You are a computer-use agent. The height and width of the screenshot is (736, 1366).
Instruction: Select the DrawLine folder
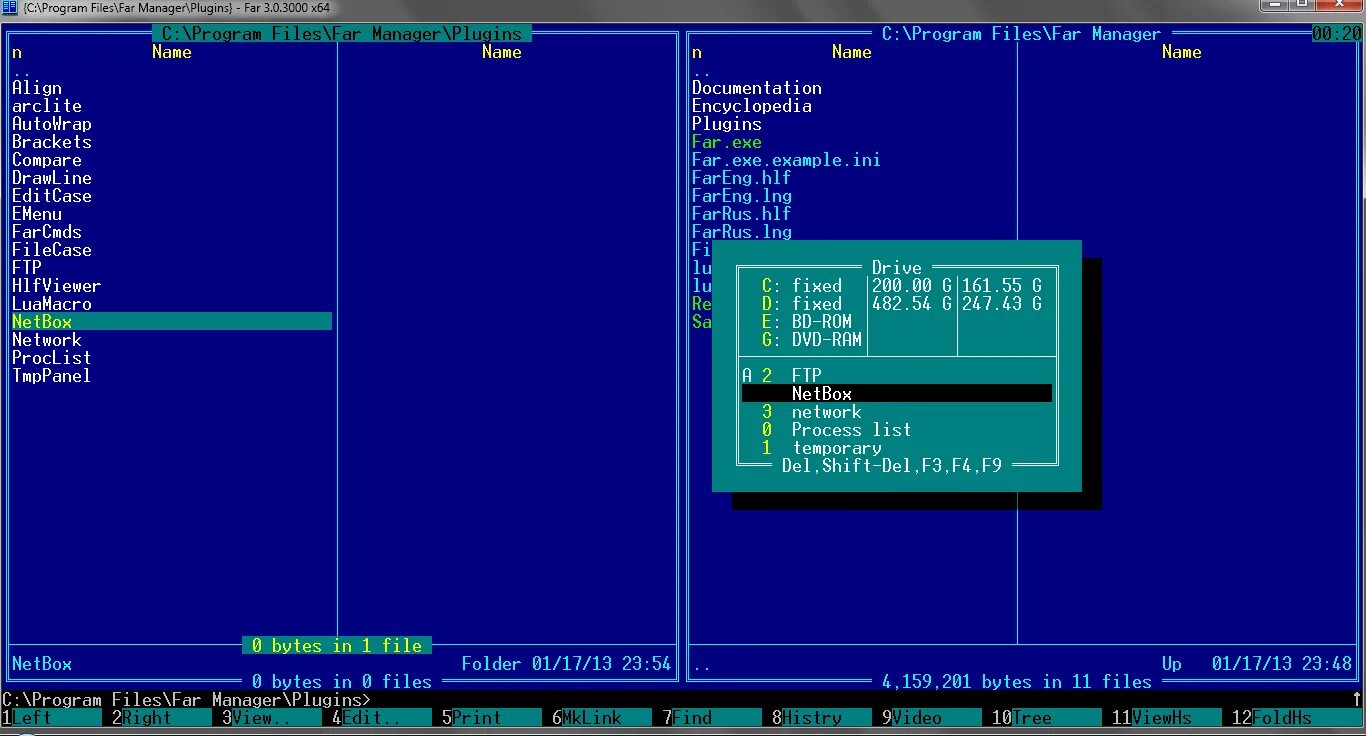(x=52, y=178)
